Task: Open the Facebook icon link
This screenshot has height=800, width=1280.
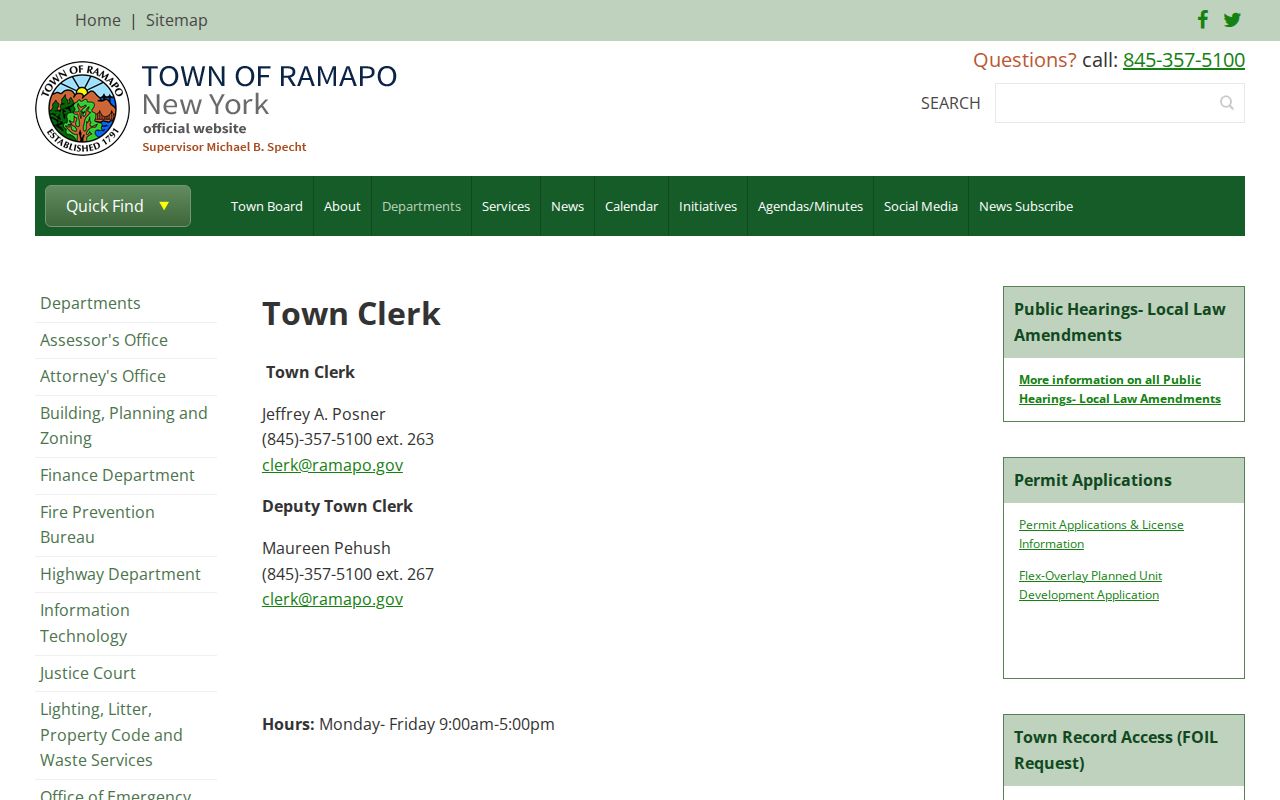Action: point(1203,20)
